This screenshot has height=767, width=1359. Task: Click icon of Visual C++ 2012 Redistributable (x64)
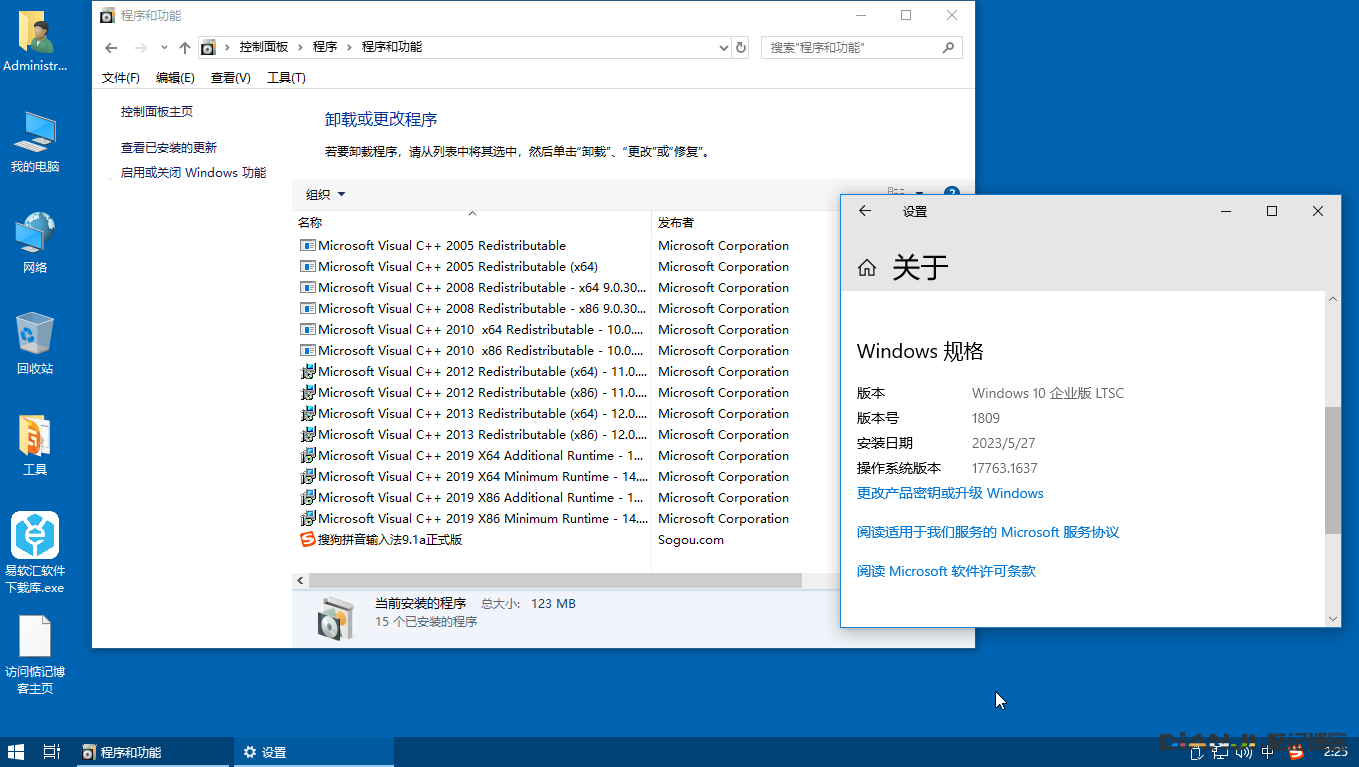point(308,372)
